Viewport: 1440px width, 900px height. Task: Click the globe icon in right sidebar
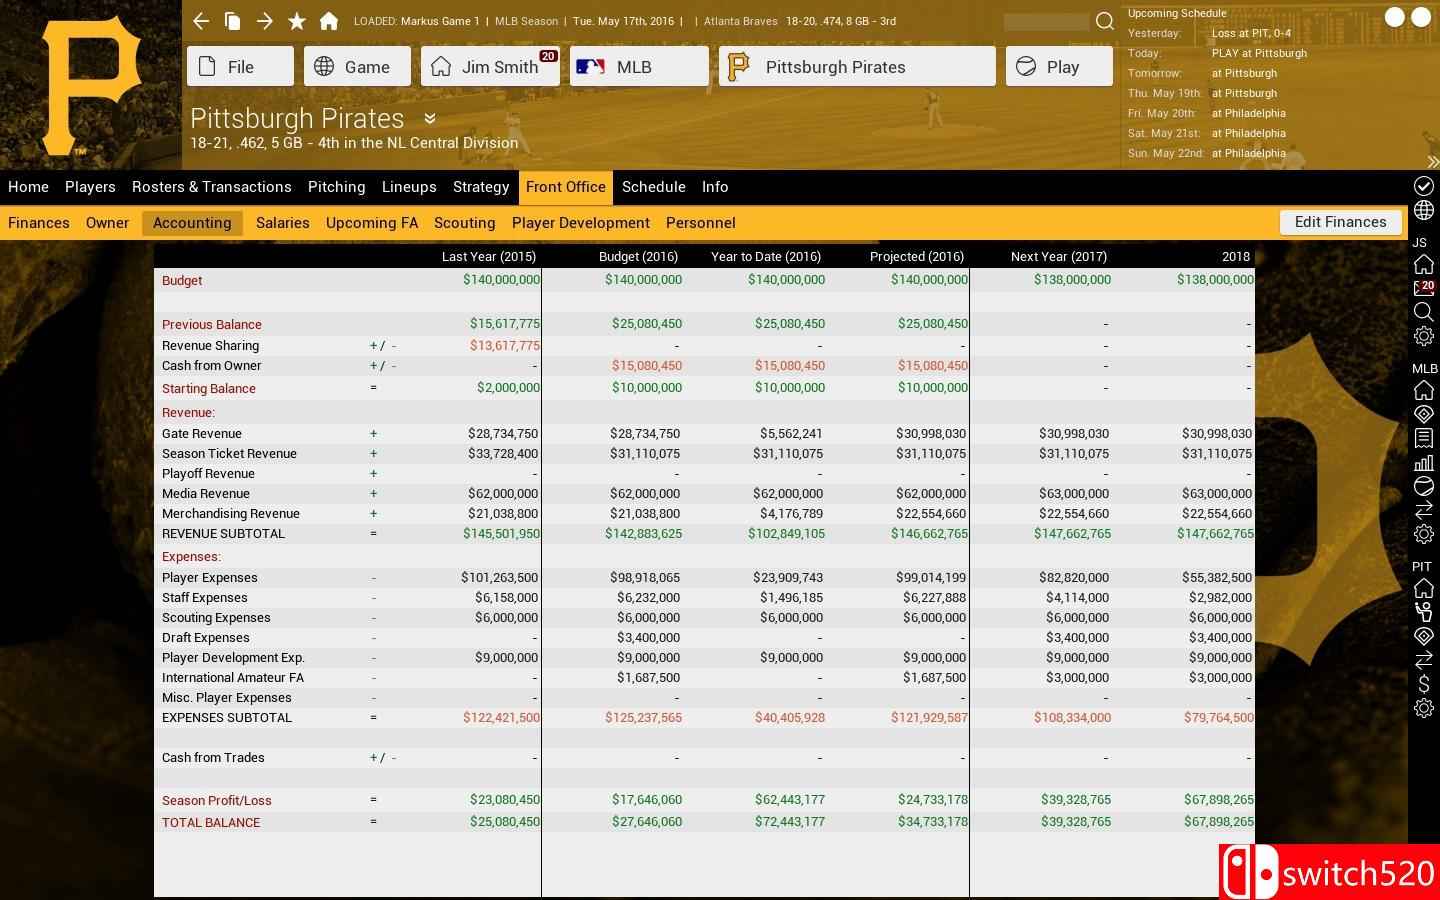[x=1423, y=210]
